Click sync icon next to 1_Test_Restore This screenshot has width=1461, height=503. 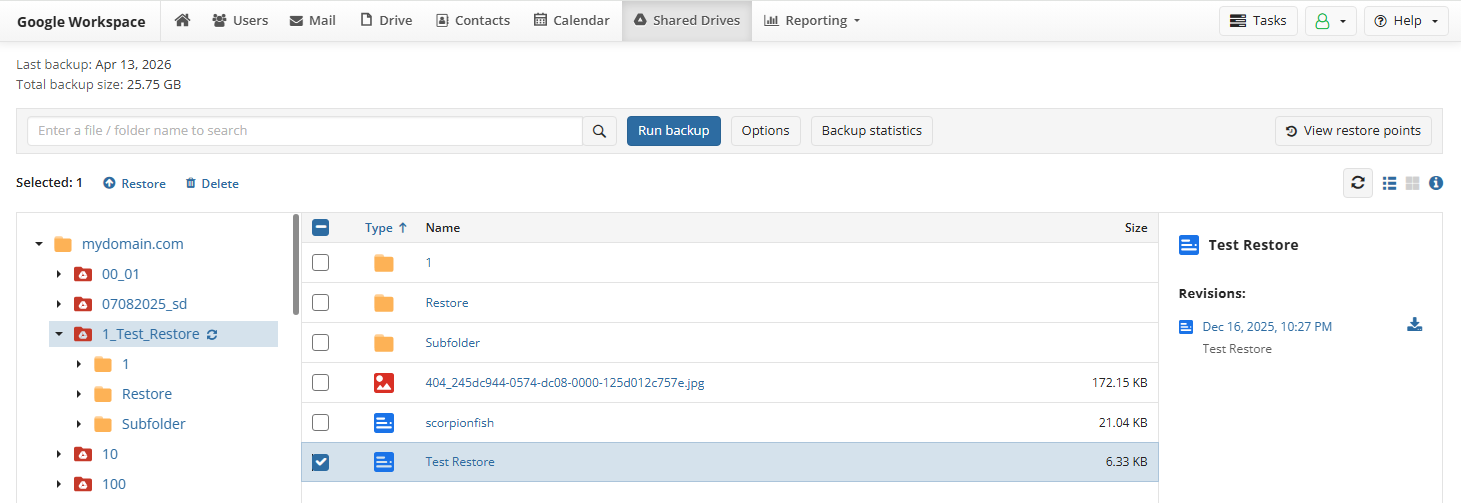click(x=212, y=335)
